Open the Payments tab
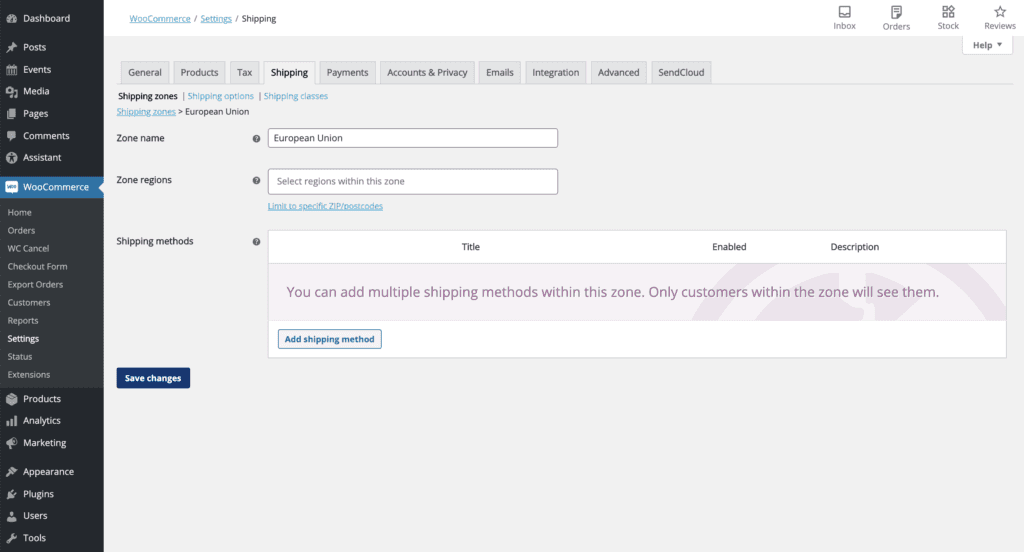 [347, 73]
